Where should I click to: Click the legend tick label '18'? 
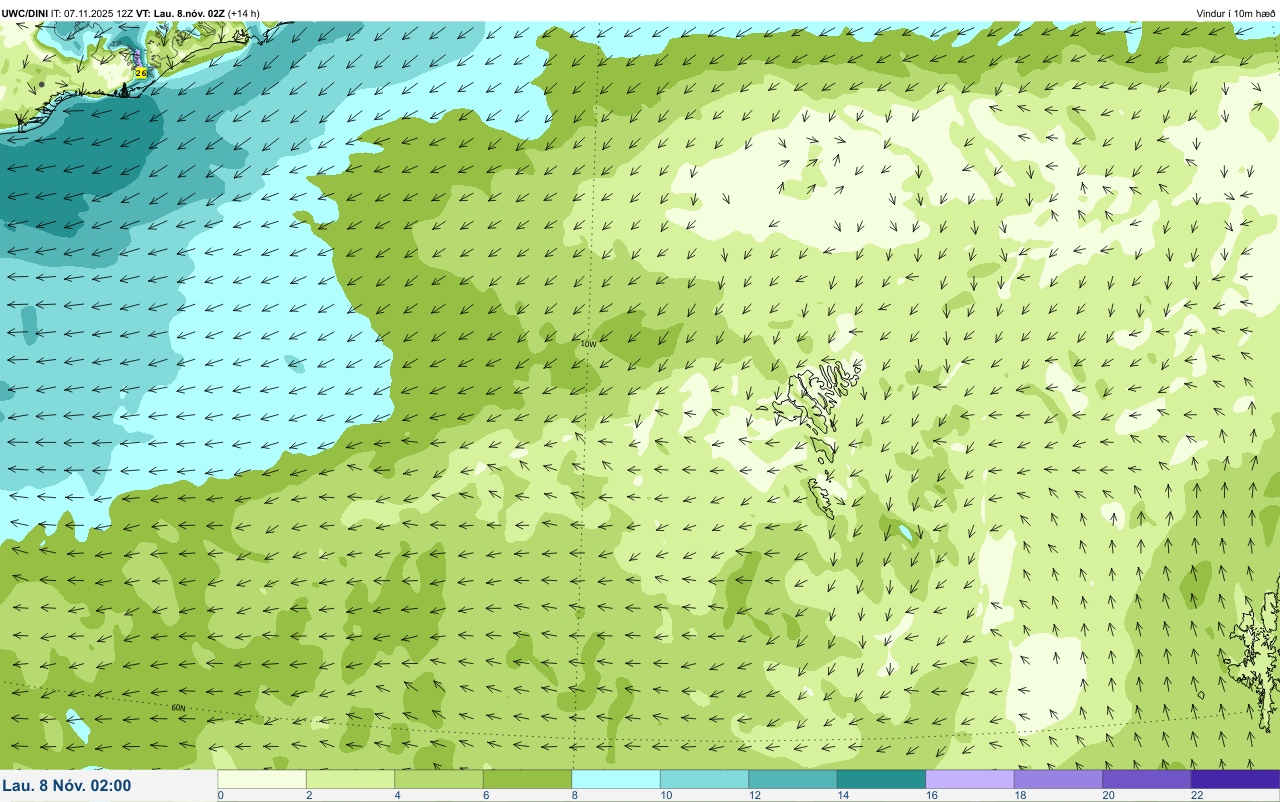[x=1019, y=795]
